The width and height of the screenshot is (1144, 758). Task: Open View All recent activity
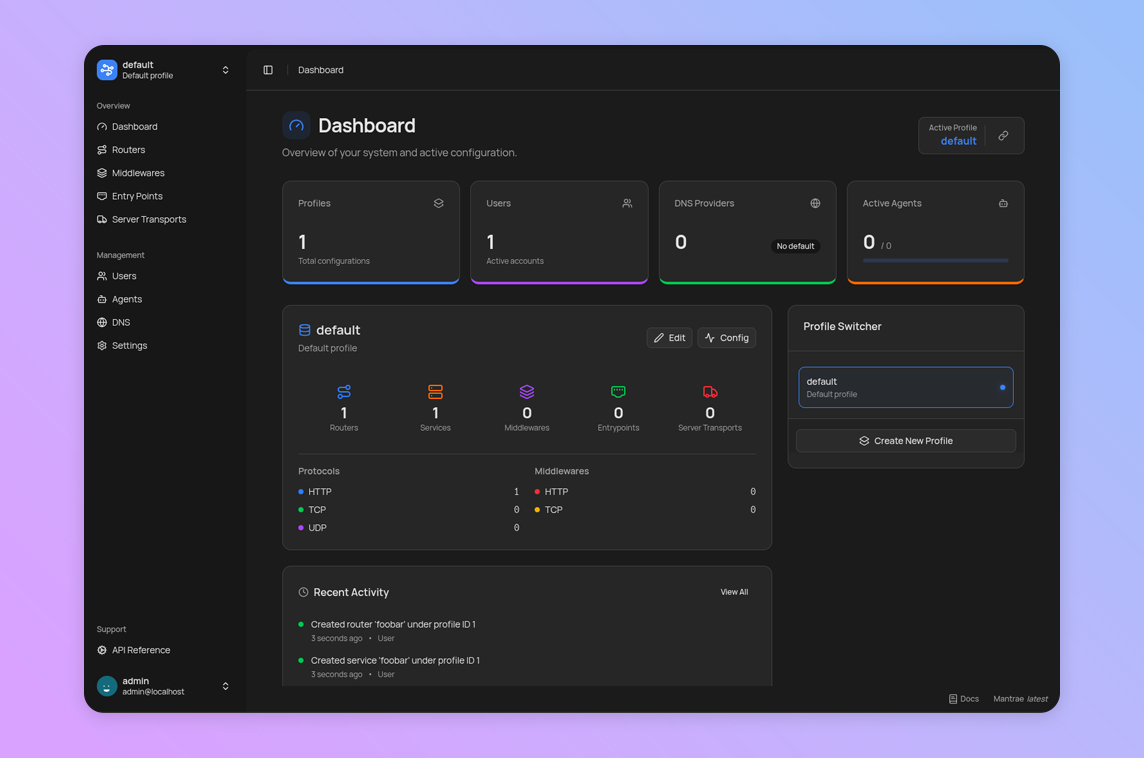[x=734, y=592]
